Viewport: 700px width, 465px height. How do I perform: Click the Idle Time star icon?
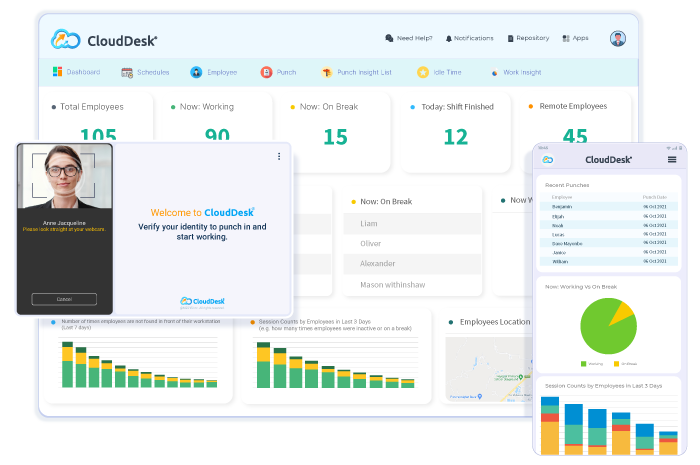click(x=423, y=72)
